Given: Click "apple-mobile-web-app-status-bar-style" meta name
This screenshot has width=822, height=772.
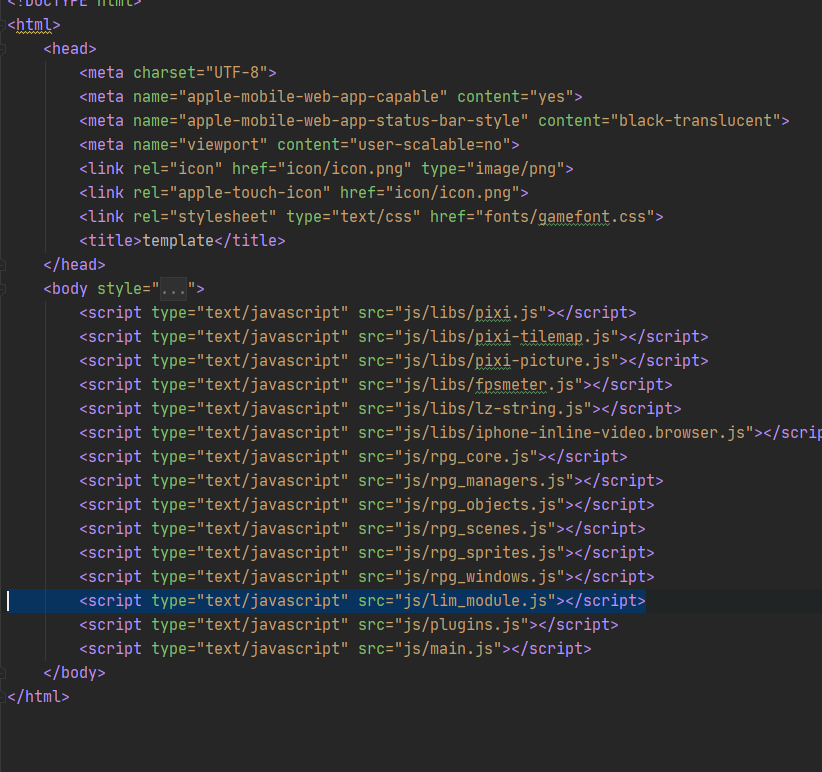Looking at the screenshot, I should coord(353,121).
